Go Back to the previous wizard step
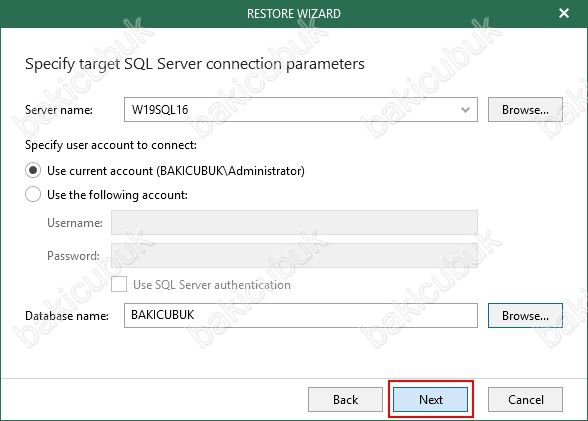588x421 pixels. [345, 400]
